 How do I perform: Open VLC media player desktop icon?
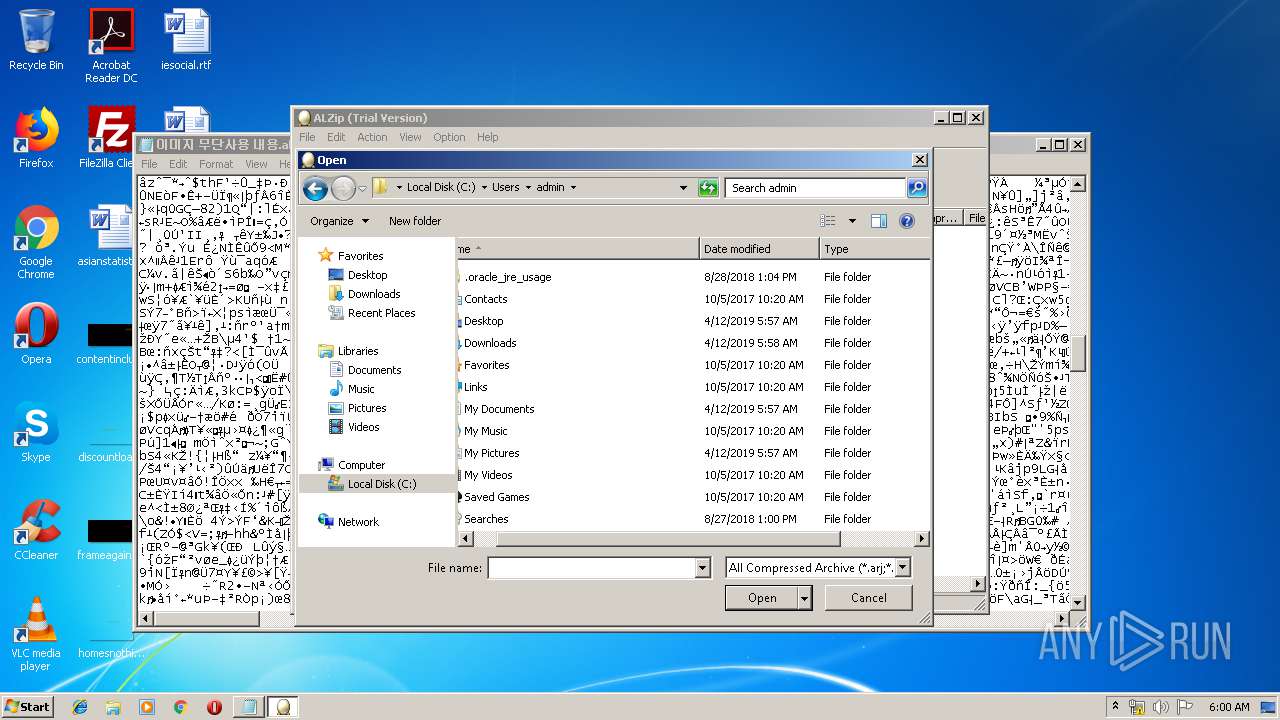pos(36,633)
